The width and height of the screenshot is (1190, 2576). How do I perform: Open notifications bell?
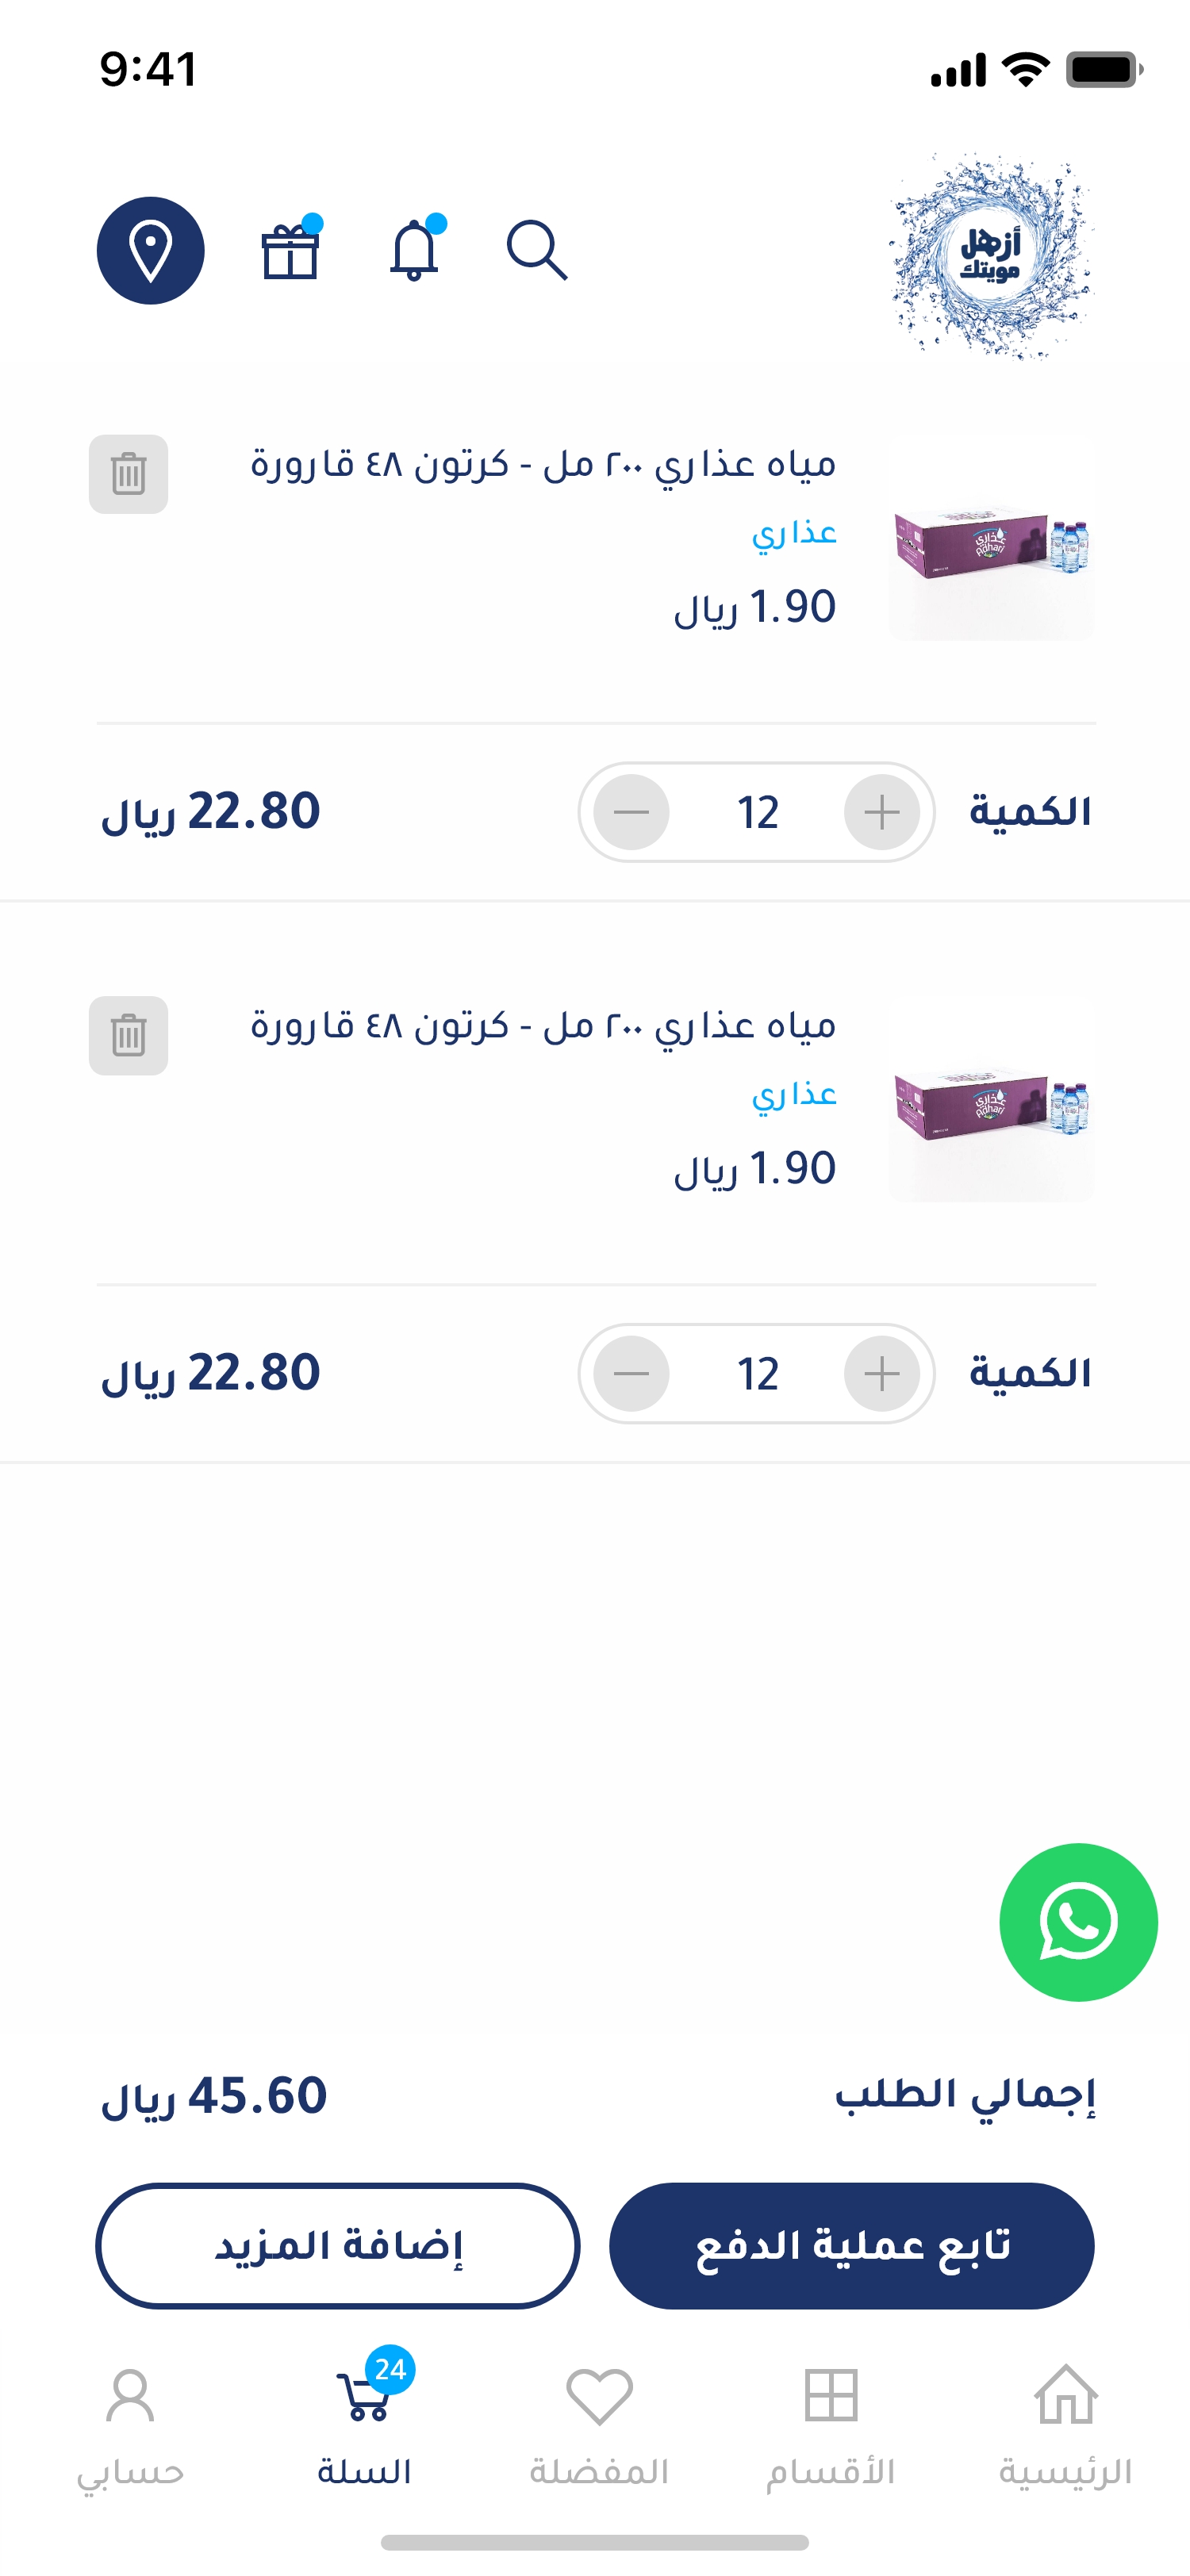(x=414, y=250)
